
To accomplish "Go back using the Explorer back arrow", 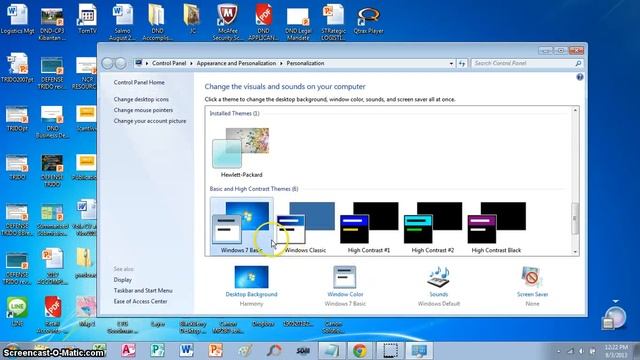I will pyautogui.click(x=107, y=63).
